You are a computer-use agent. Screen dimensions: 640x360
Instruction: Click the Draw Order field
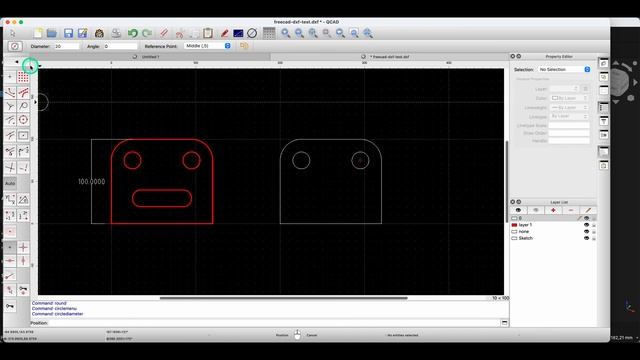[569, 133]
